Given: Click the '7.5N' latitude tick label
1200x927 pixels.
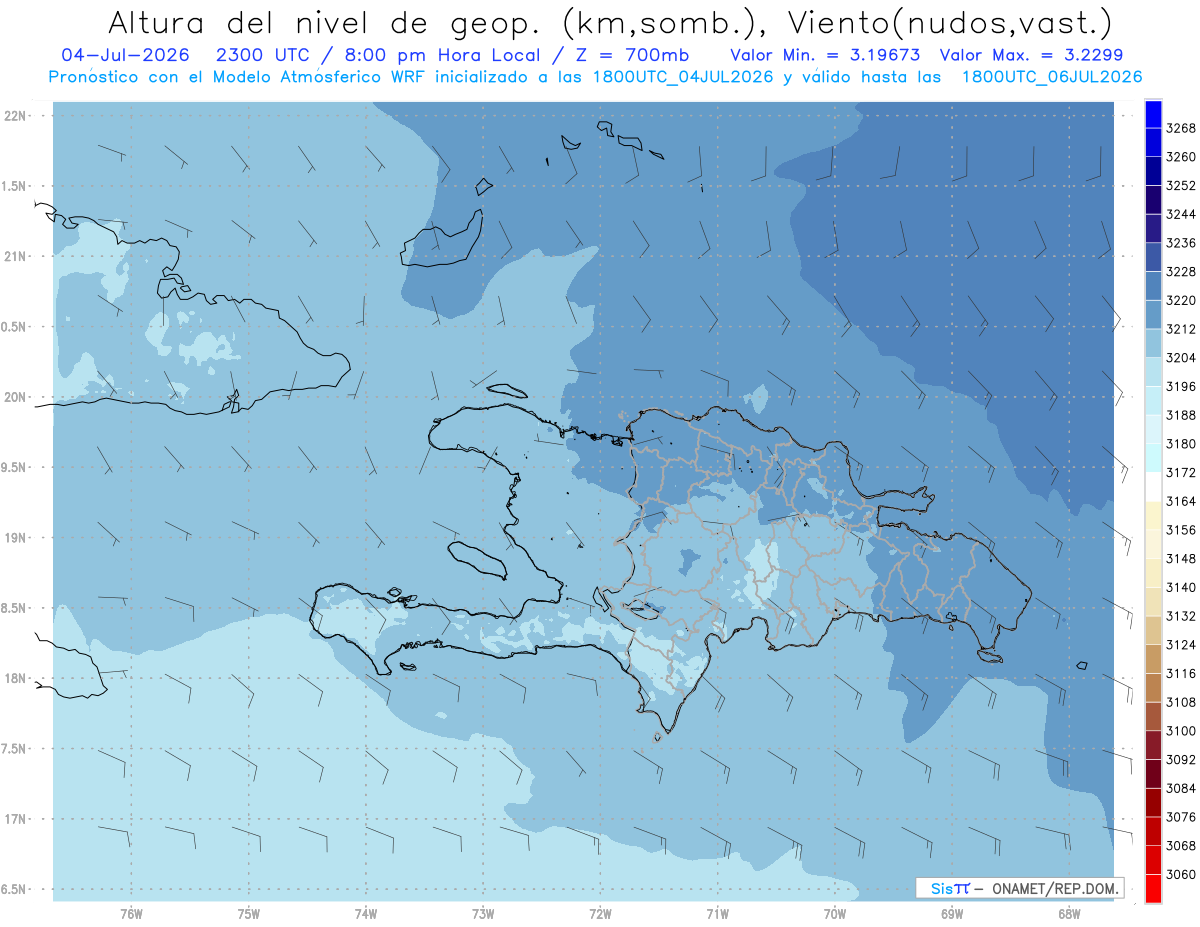Looking at the screenshot, I should tap(15, 749).
